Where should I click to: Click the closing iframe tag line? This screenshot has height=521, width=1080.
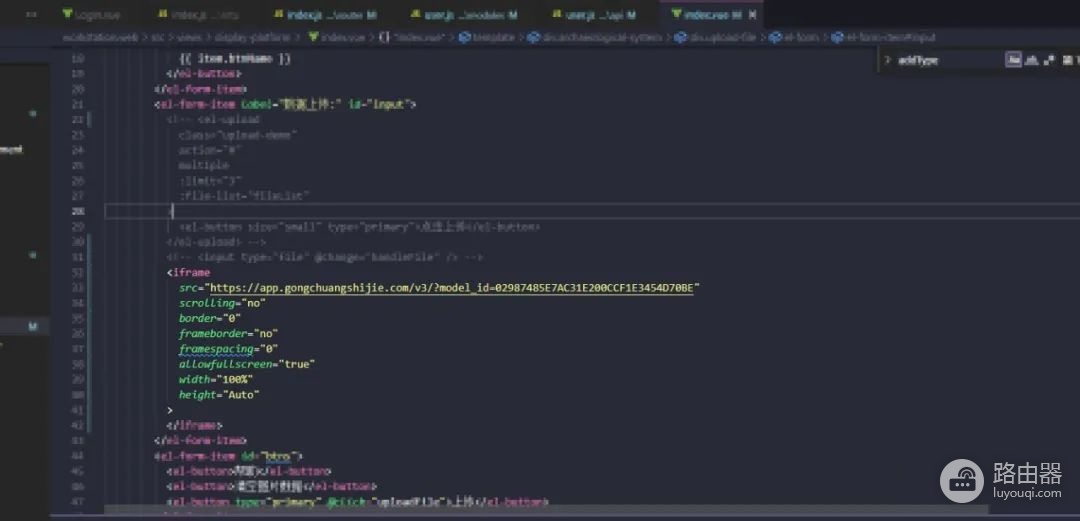tap(194, 426)
